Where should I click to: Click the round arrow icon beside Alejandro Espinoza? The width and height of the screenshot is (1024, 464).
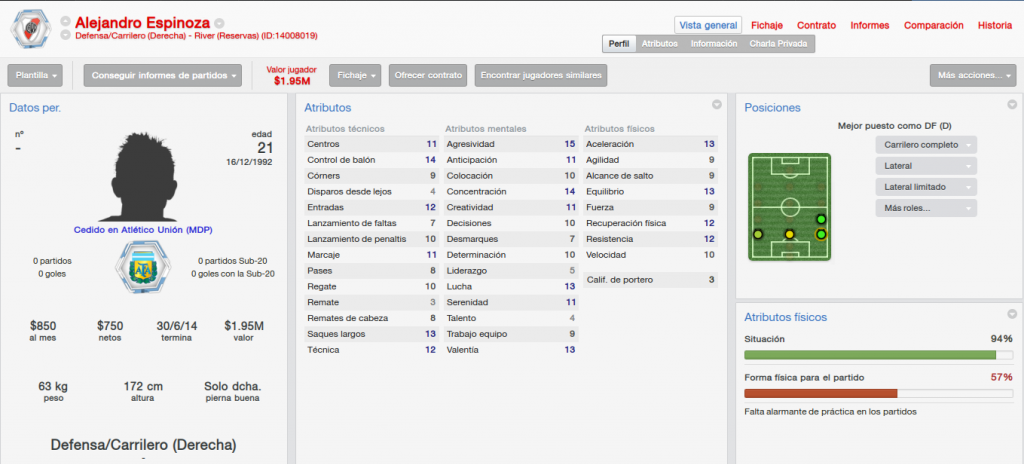[219, 23]
